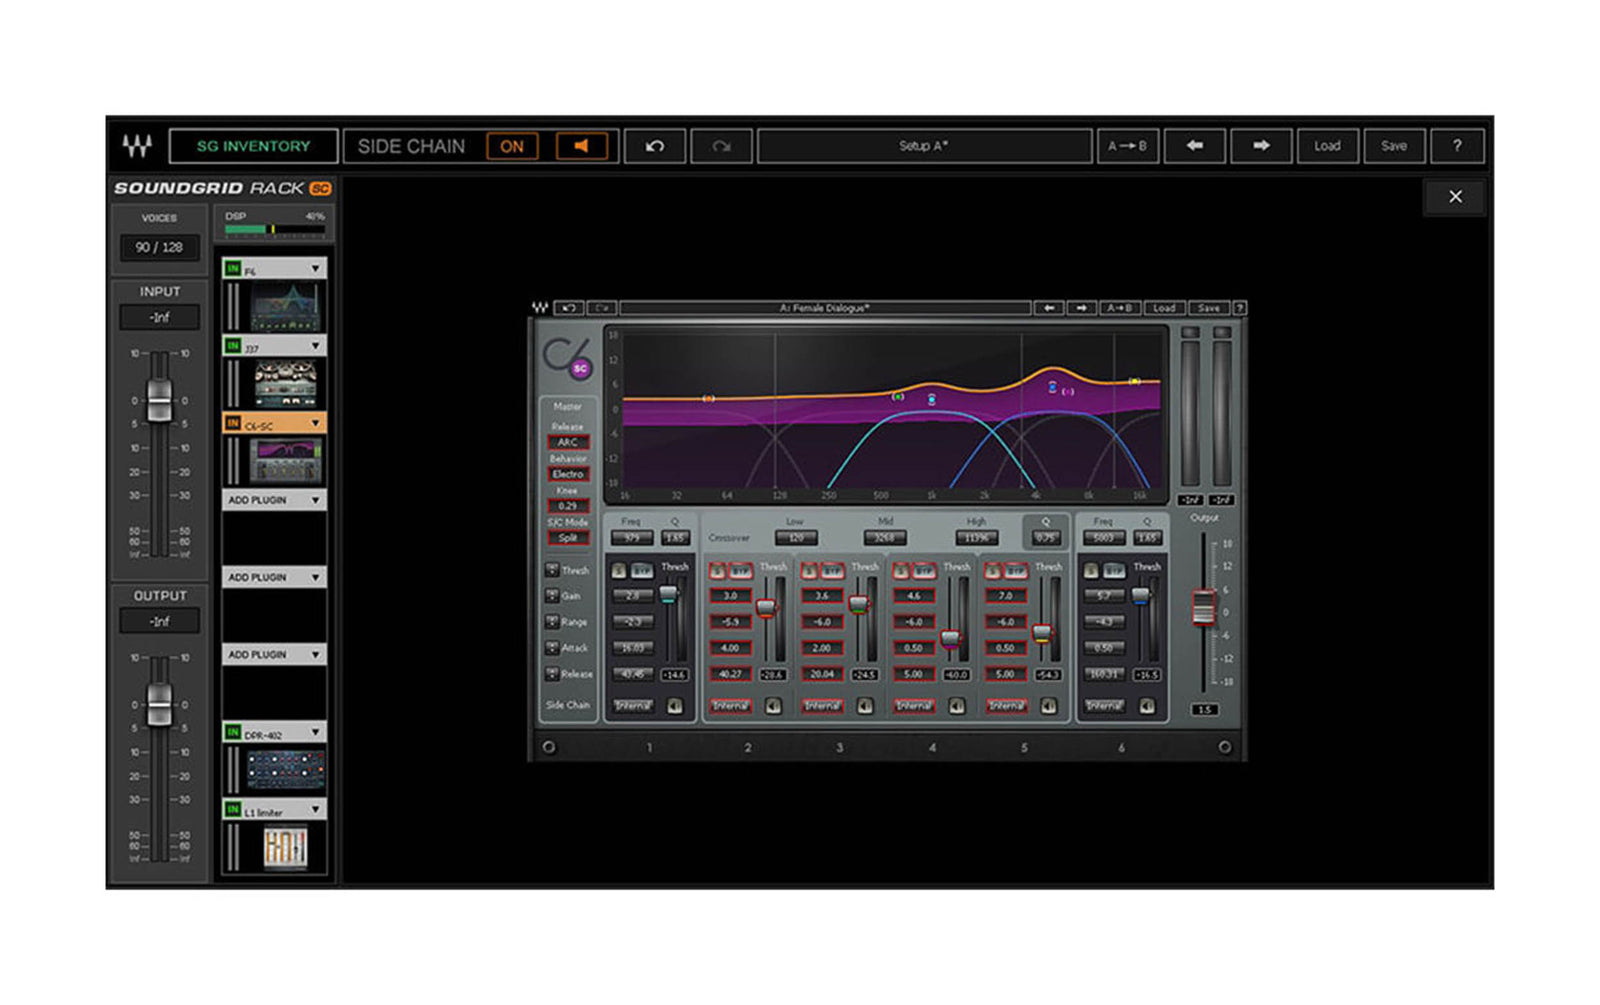The image size is (1600, 1005).
Task: Click the rack OUTPUT fader handle
Action: coord(159,705)
